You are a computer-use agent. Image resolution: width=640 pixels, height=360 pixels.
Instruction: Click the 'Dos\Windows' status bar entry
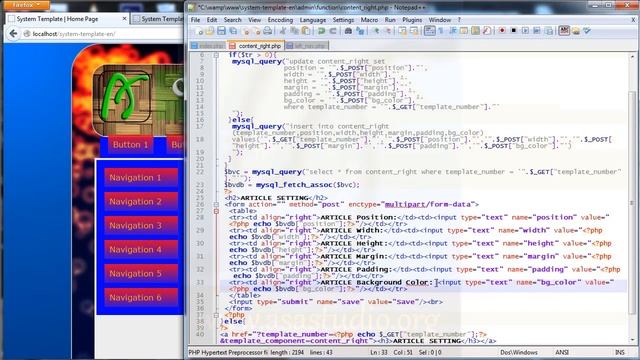click(519, 352)
